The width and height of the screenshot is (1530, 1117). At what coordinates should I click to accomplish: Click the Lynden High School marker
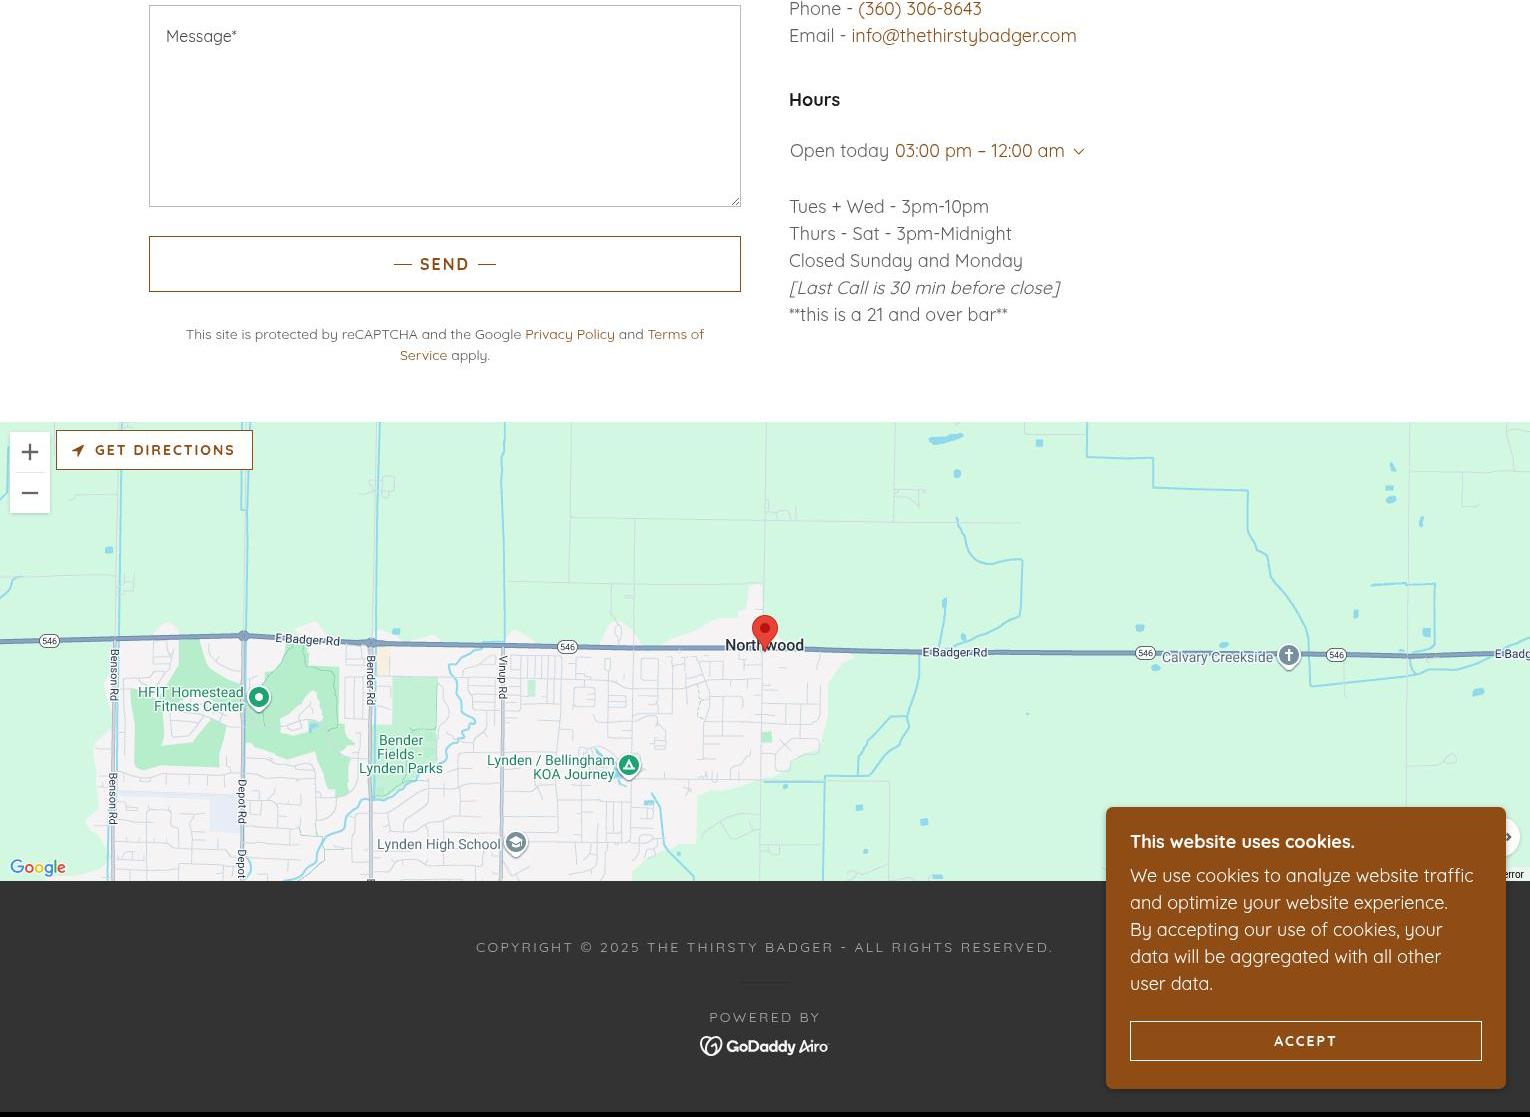[x=516, y=843]
